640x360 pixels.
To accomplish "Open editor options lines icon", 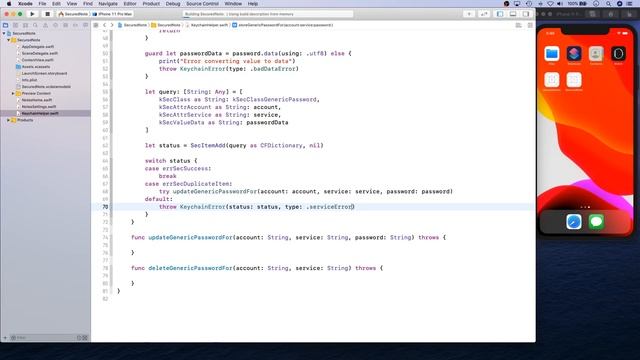I will (518, 25).
